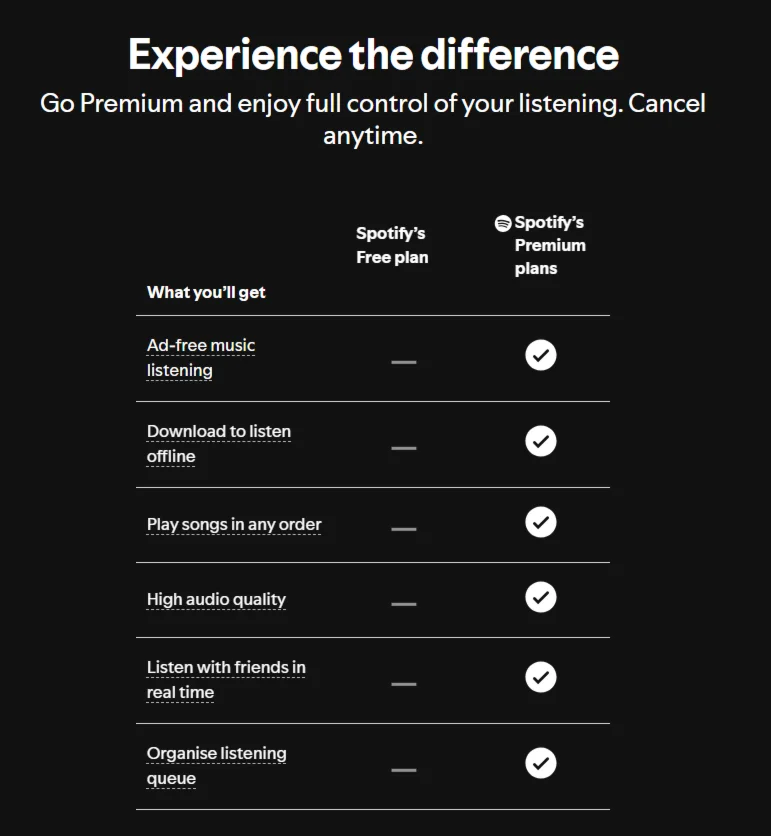Open the 'Ad-free music listening' feature link

[201, 358]
